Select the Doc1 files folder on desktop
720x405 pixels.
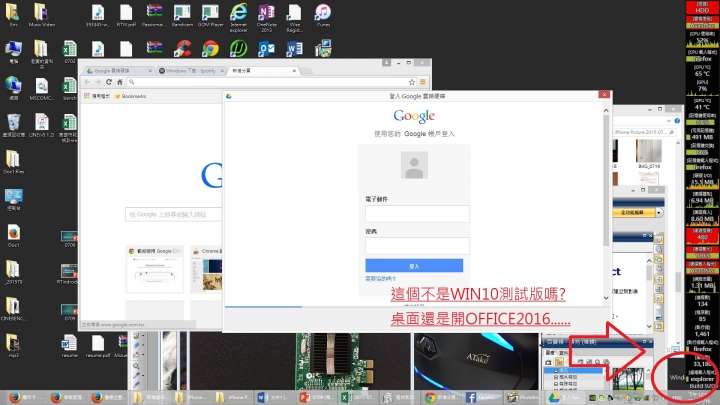pos(13,162)
